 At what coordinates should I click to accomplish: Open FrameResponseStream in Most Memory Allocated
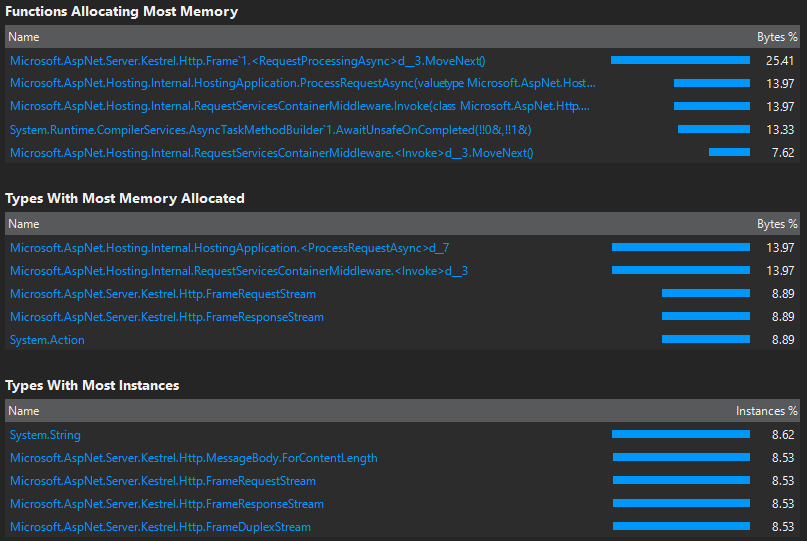[167, 317]
